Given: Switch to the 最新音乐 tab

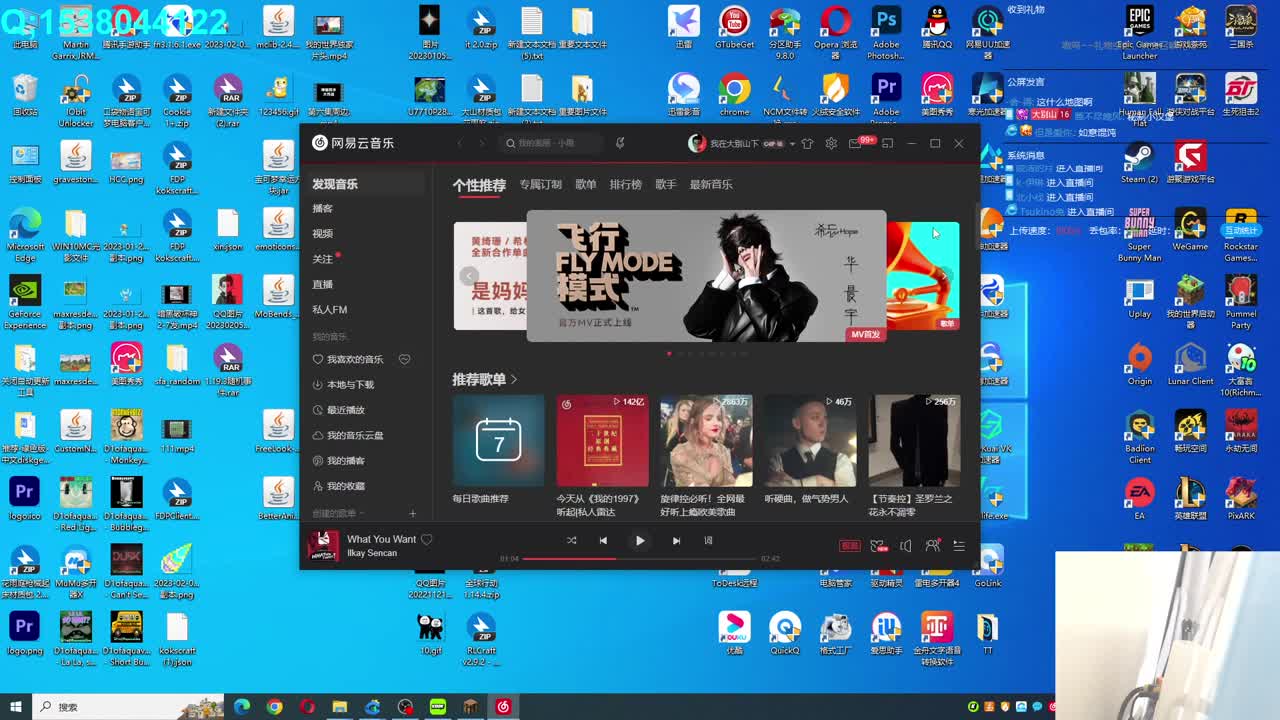Looking at the screenshot, I should point(711,184).
